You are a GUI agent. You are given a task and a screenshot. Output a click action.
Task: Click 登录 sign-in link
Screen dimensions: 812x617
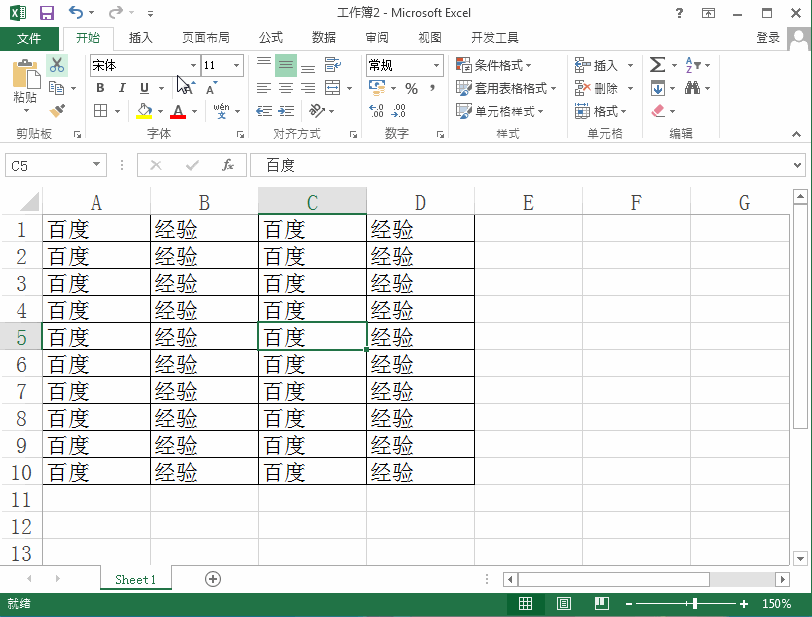768,38
